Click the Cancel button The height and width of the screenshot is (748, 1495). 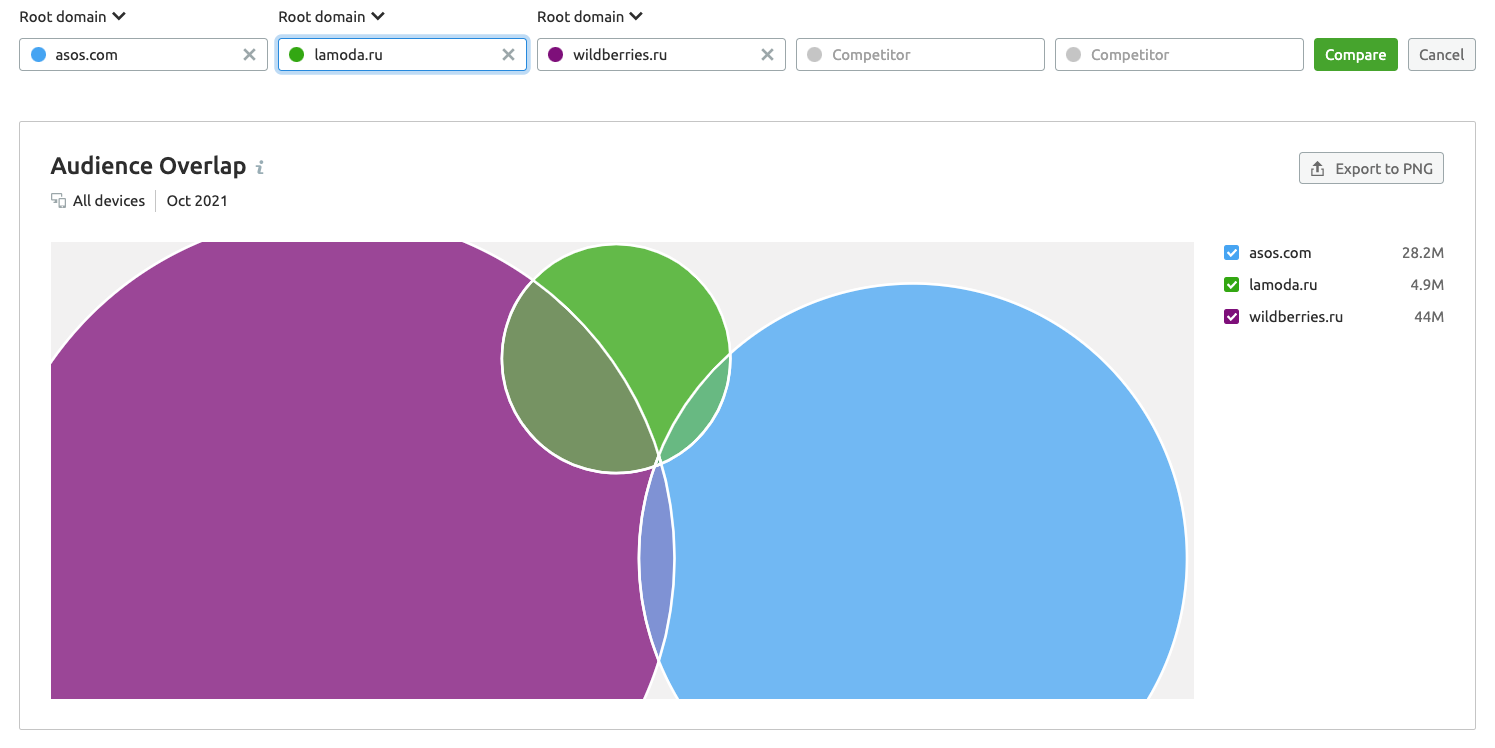click(x=1441, y=55)
